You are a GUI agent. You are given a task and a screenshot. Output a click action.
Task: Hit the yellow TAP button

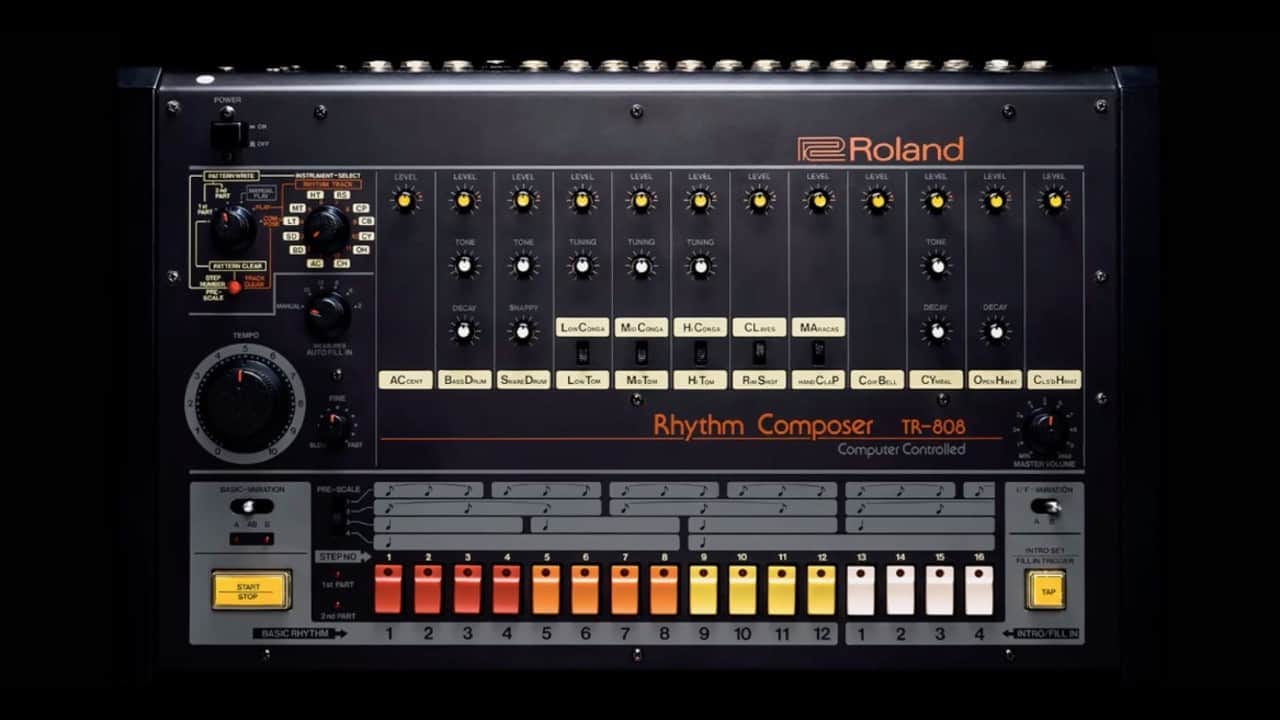(x=1046, y=590)
